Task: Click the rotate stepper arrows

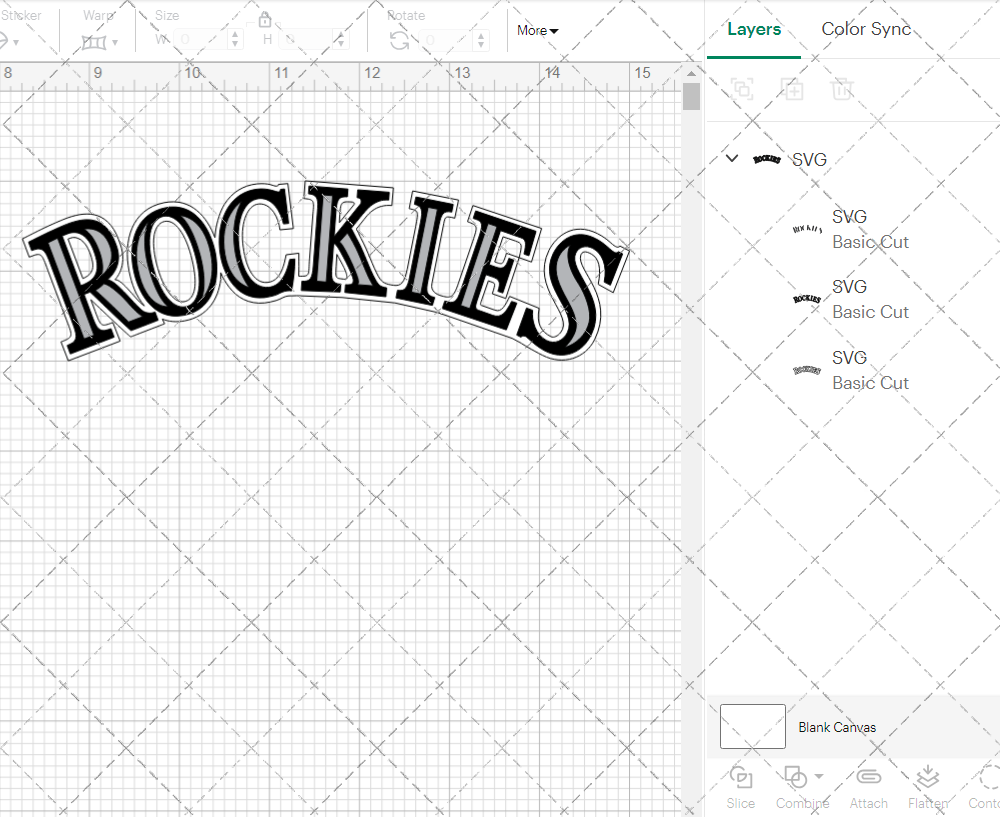Action: click(x=482, y=40)
